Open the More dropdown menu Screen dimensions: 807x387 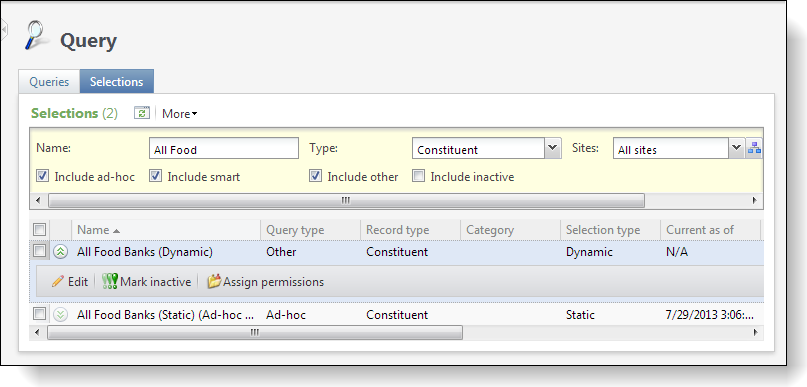[x=180, y=114]
